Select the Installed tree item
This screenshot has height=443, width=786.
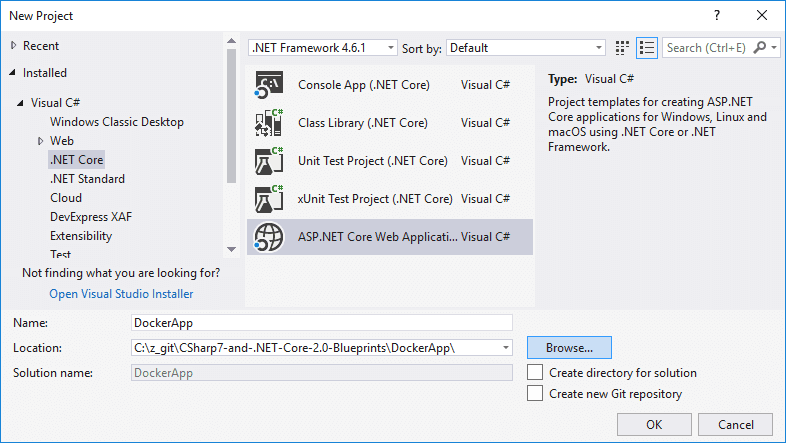45,73
